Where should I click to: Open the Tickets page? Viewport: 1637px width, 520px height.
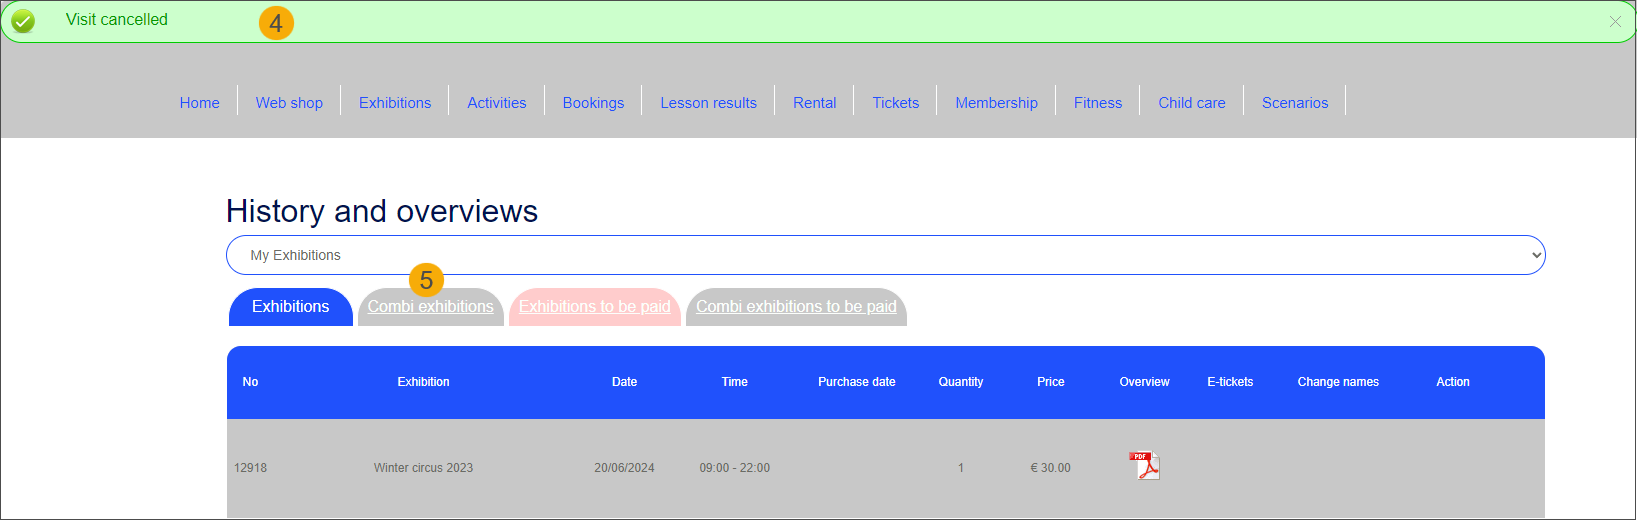(895, 103)
